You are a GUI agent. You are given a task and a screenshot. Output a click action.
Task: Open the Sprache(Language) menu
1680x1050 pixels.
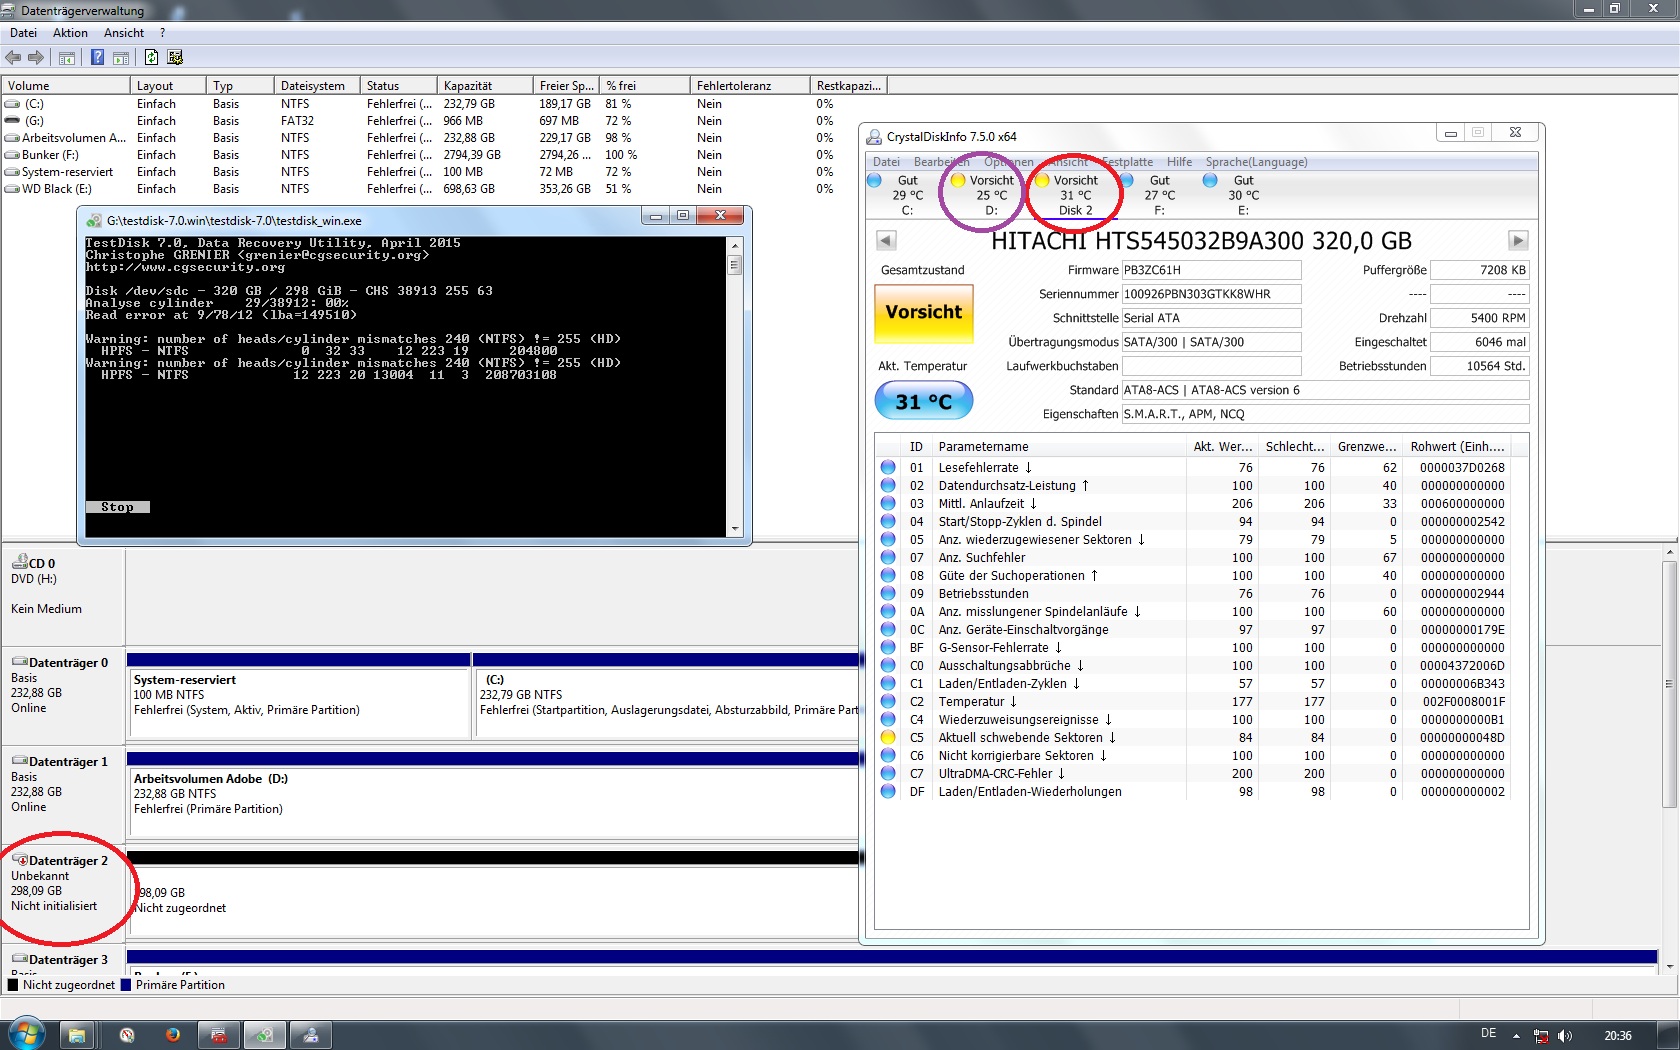[x=1256, y=162]
